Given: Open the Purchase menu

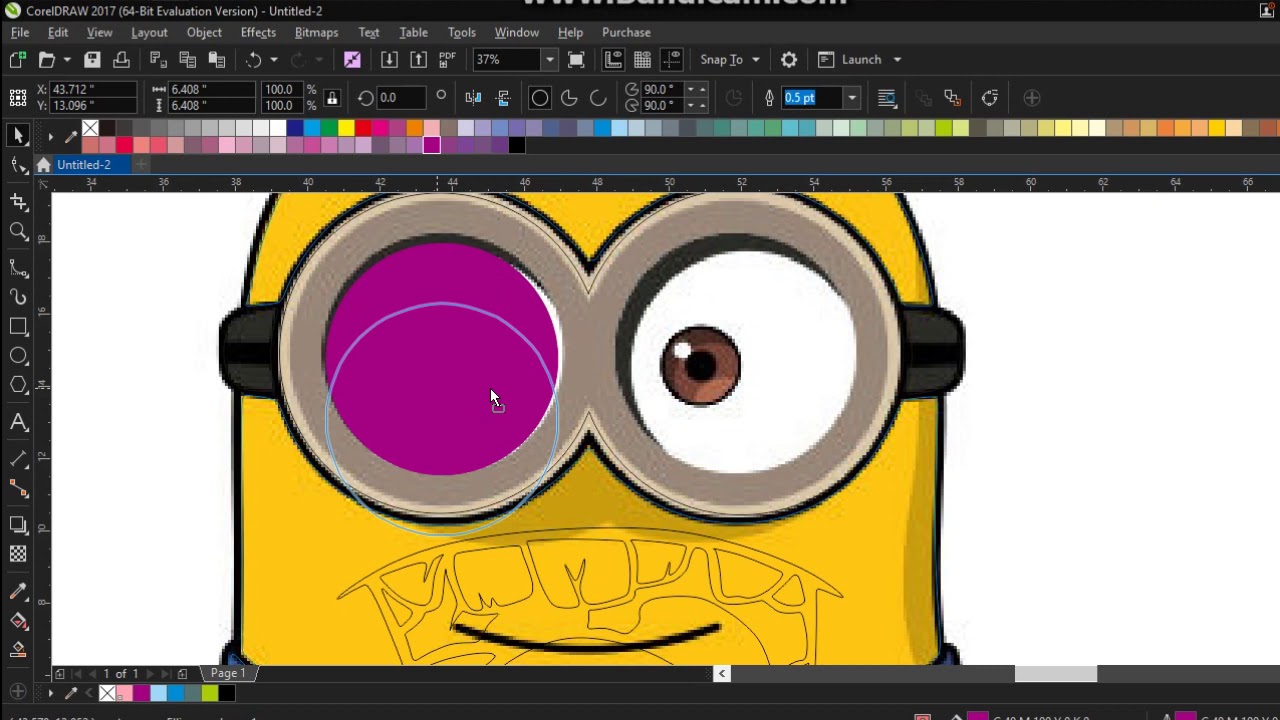Looking at the screenshot, I should (626, 32).
